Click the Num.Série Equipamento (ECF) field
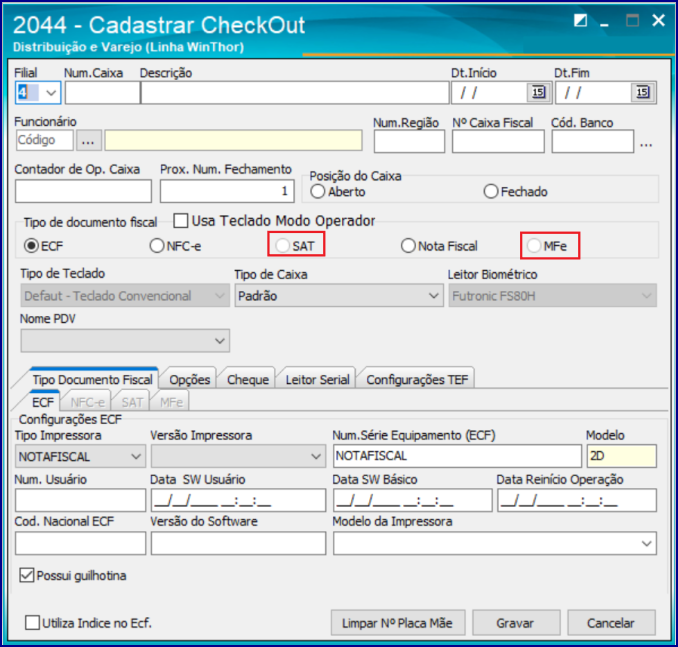Screen dimensions: 678x647 pos(457,456)
